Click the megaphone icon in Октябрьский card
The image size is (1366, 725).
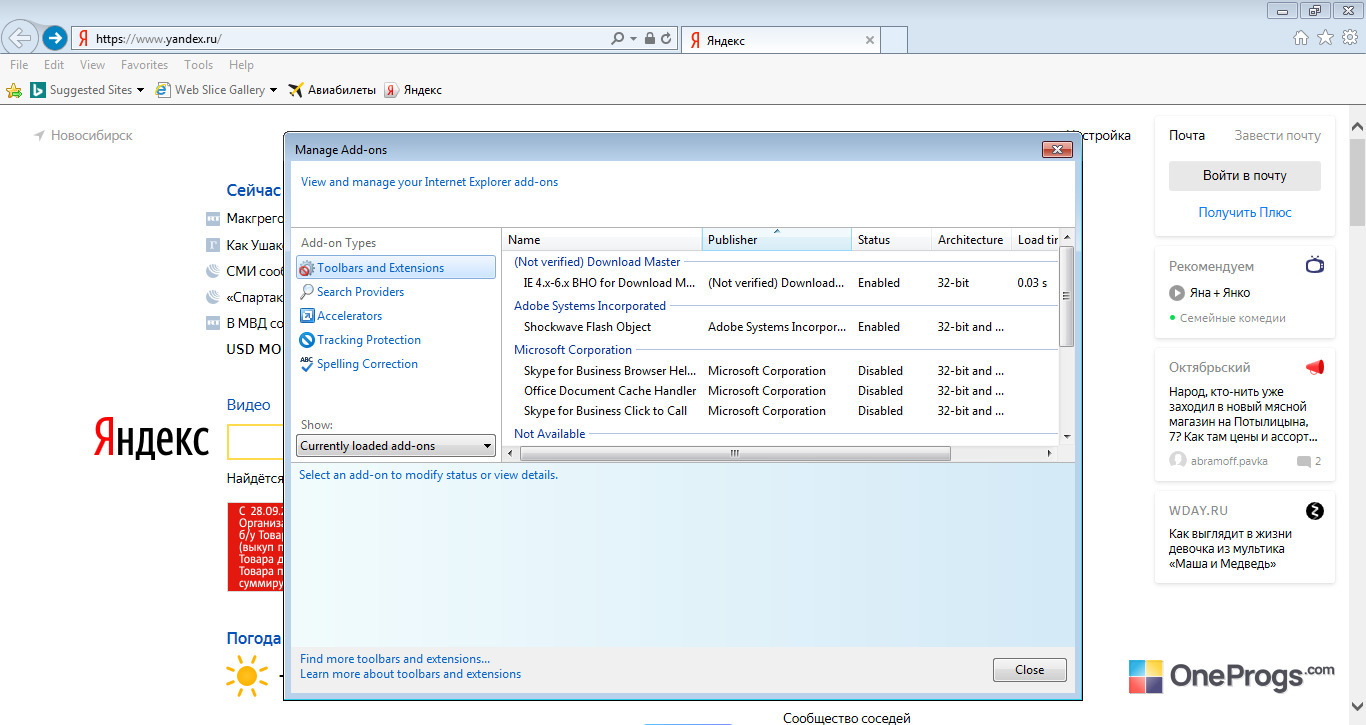pyautogui.click(x=1315, y=367)
